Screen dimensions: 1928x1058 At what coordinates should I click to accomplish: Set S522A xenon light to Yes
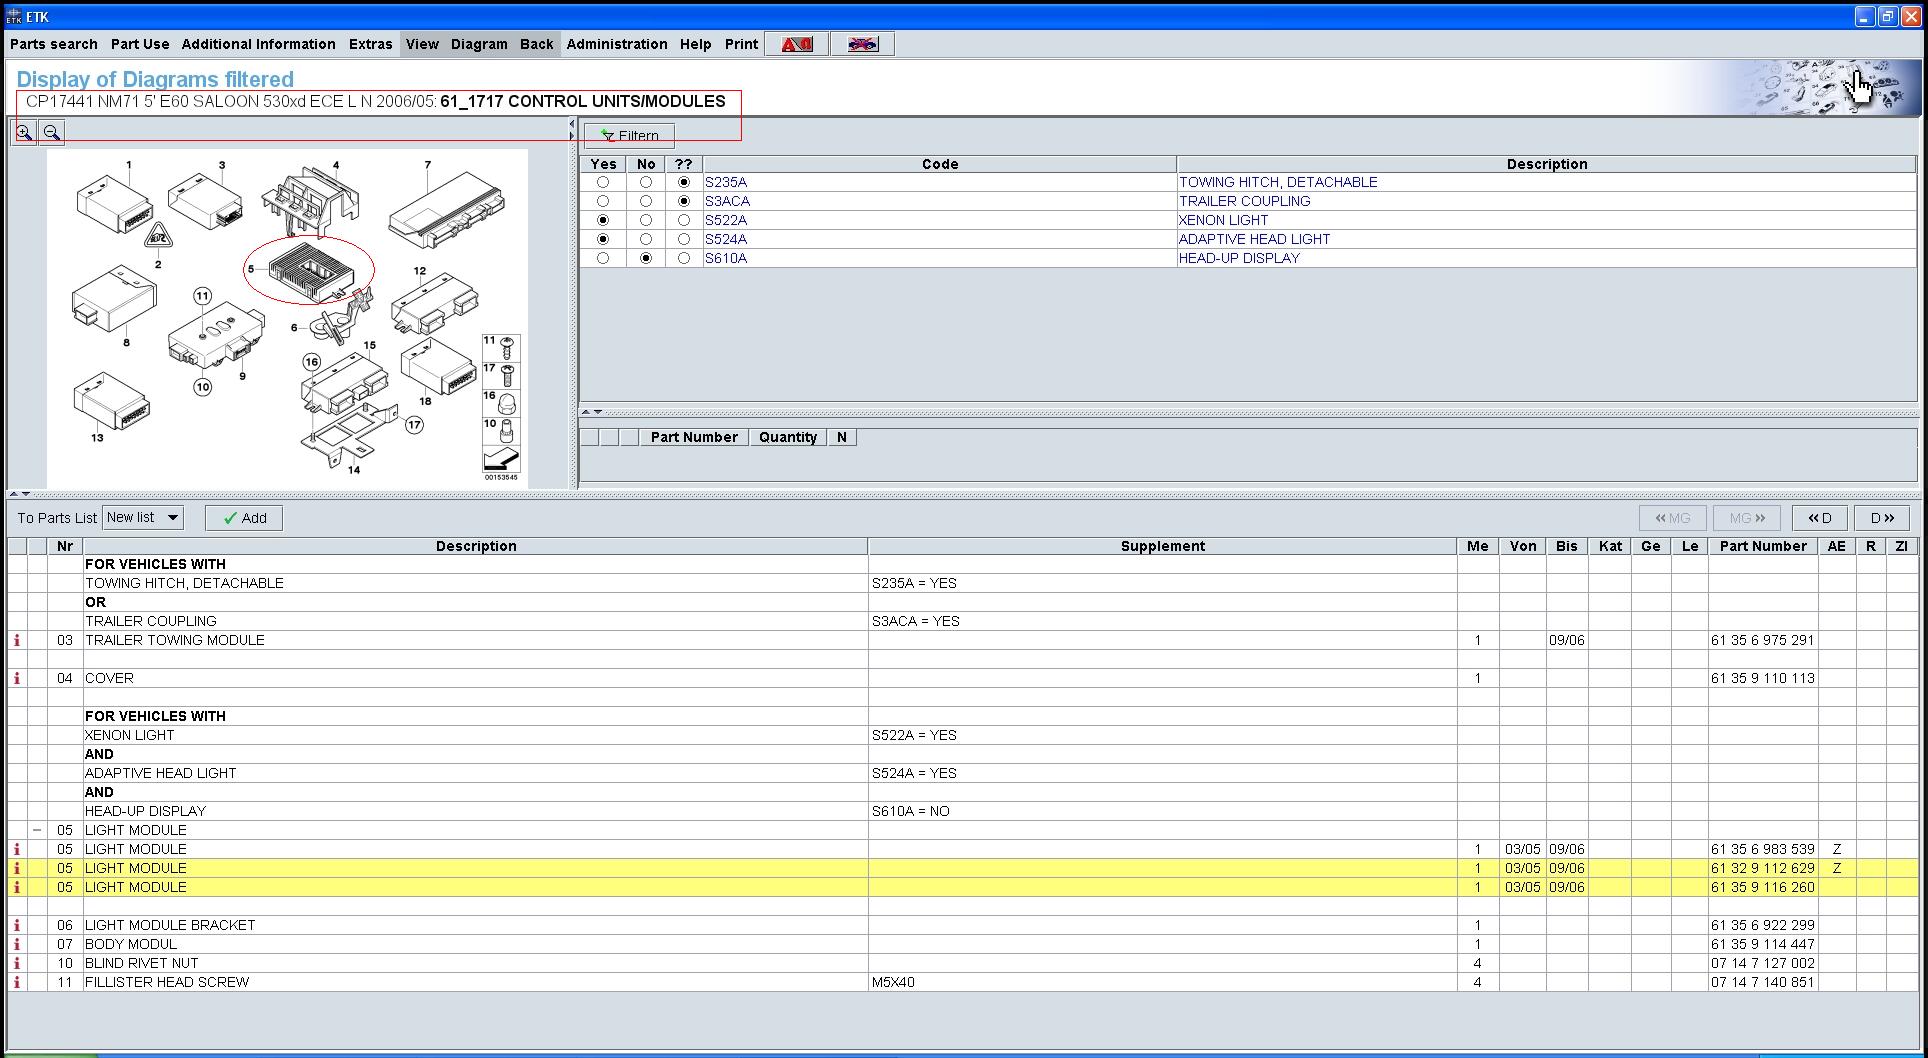coord(603,220)
